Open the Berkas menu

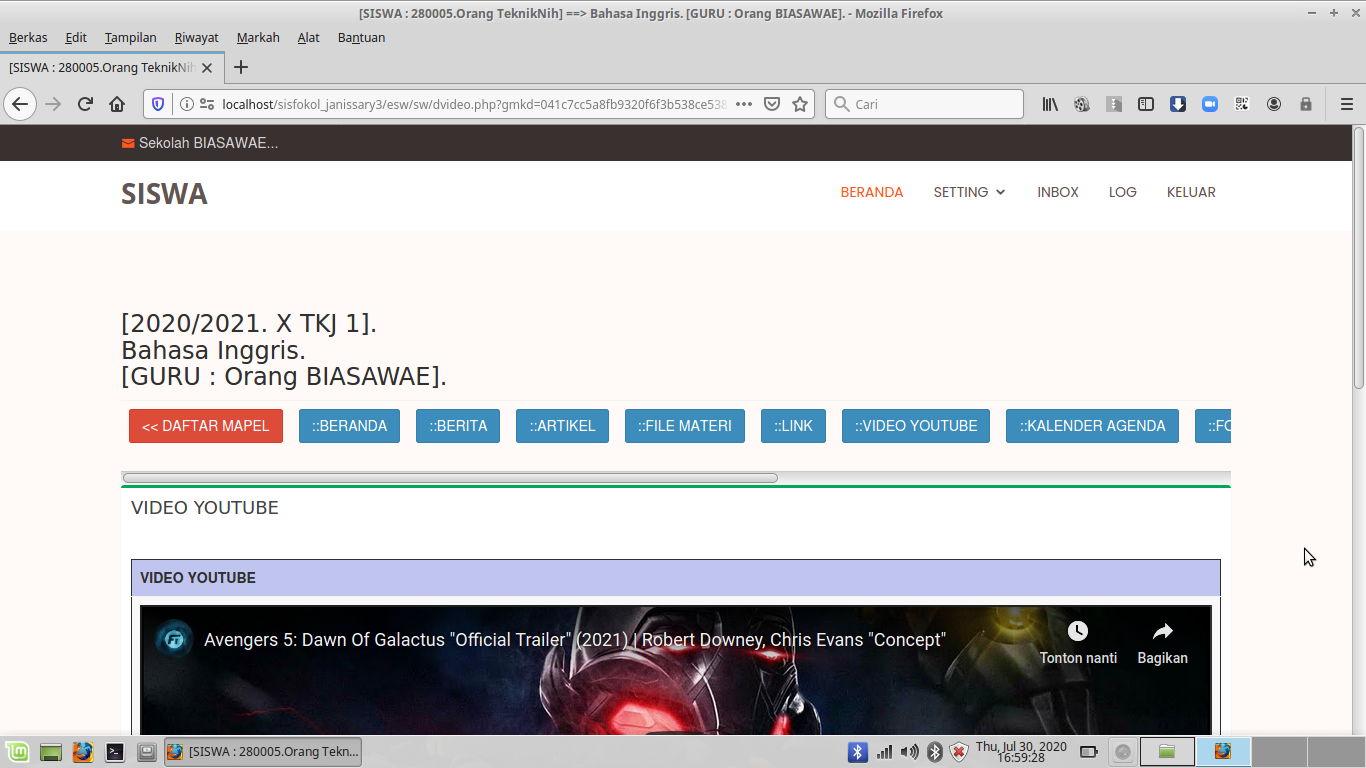[x=28, y=38]
